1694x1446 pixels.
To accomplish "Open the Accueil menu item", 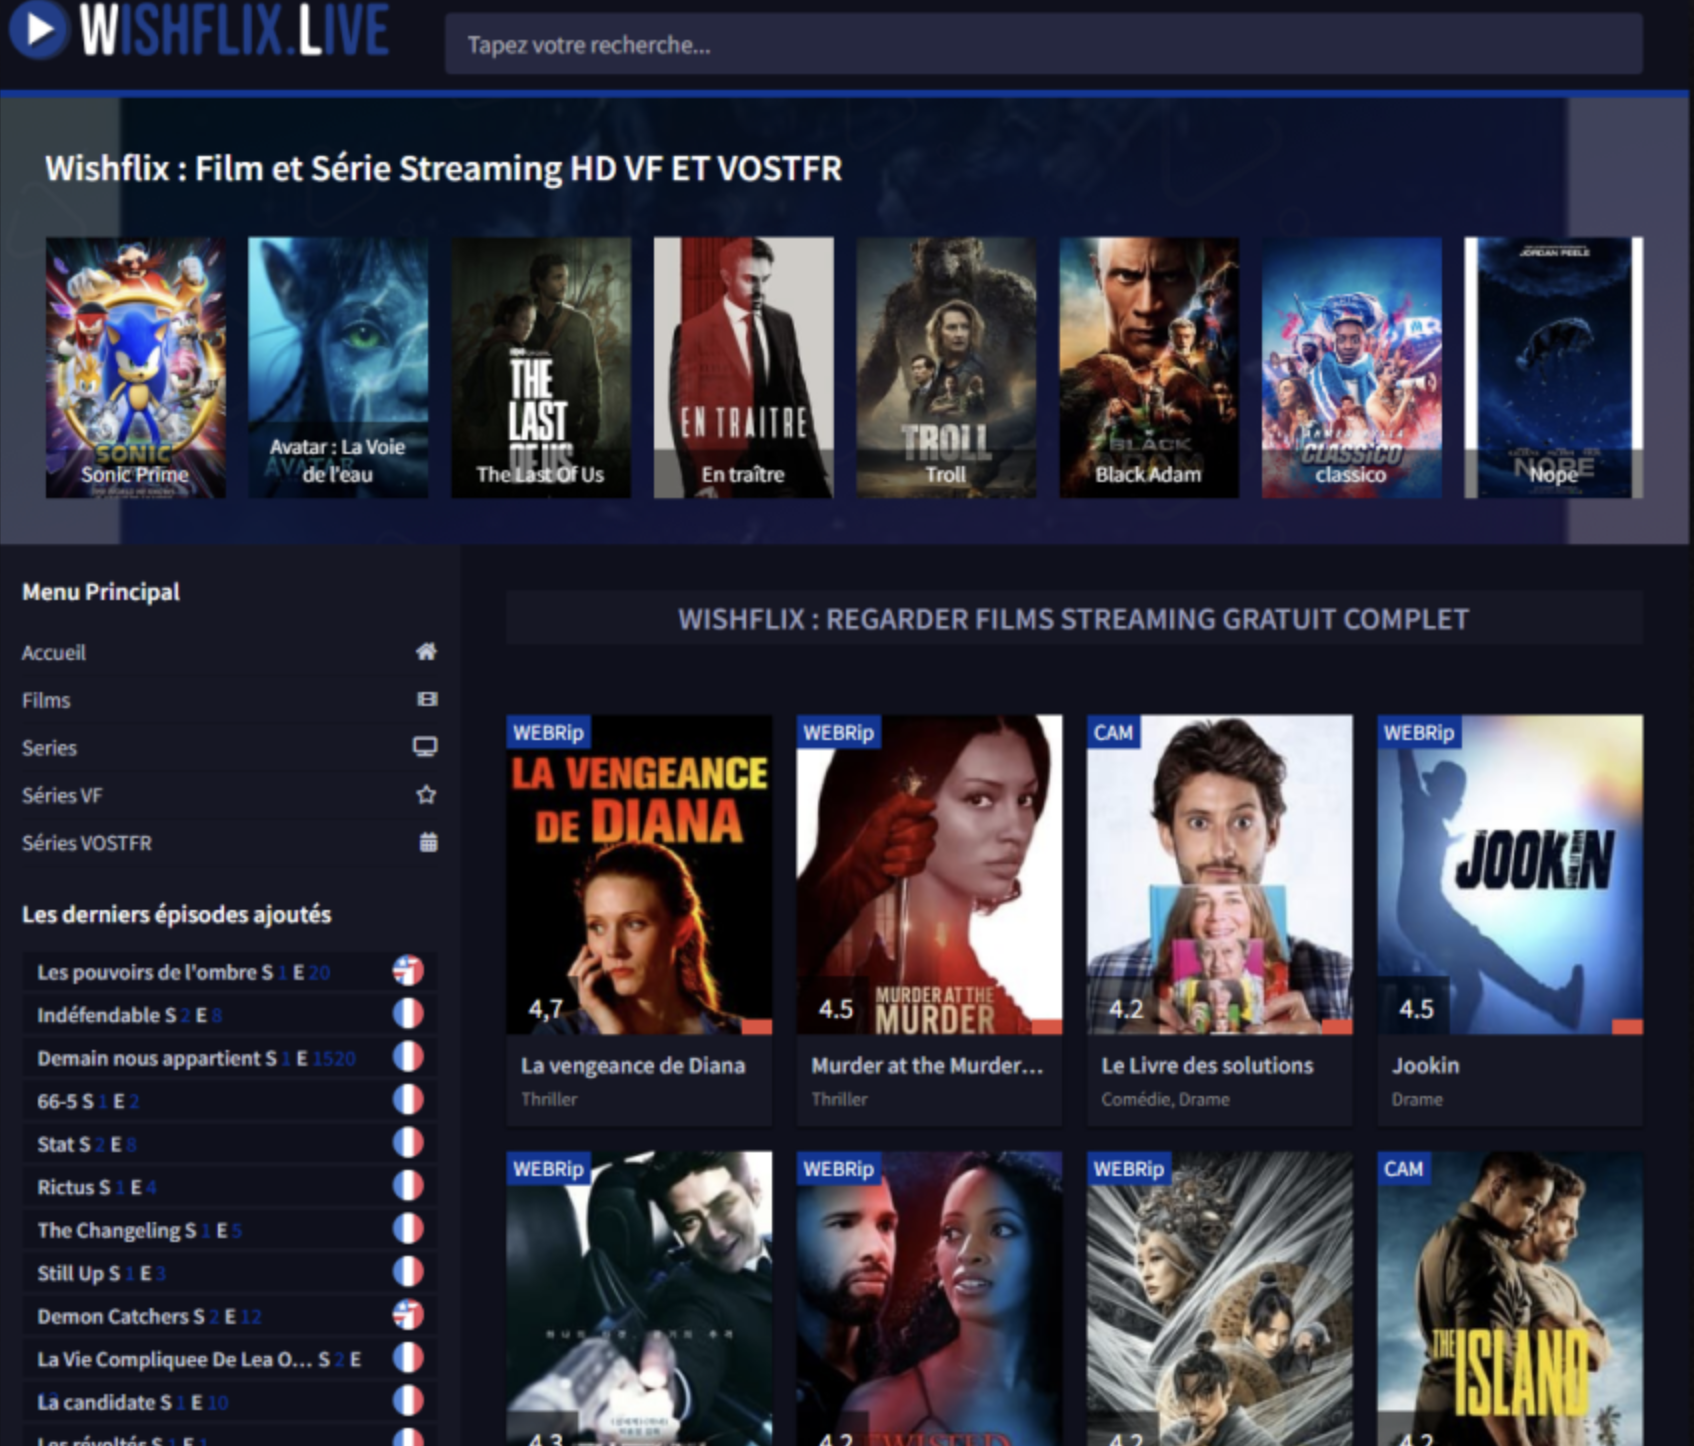I will point(54,653).
